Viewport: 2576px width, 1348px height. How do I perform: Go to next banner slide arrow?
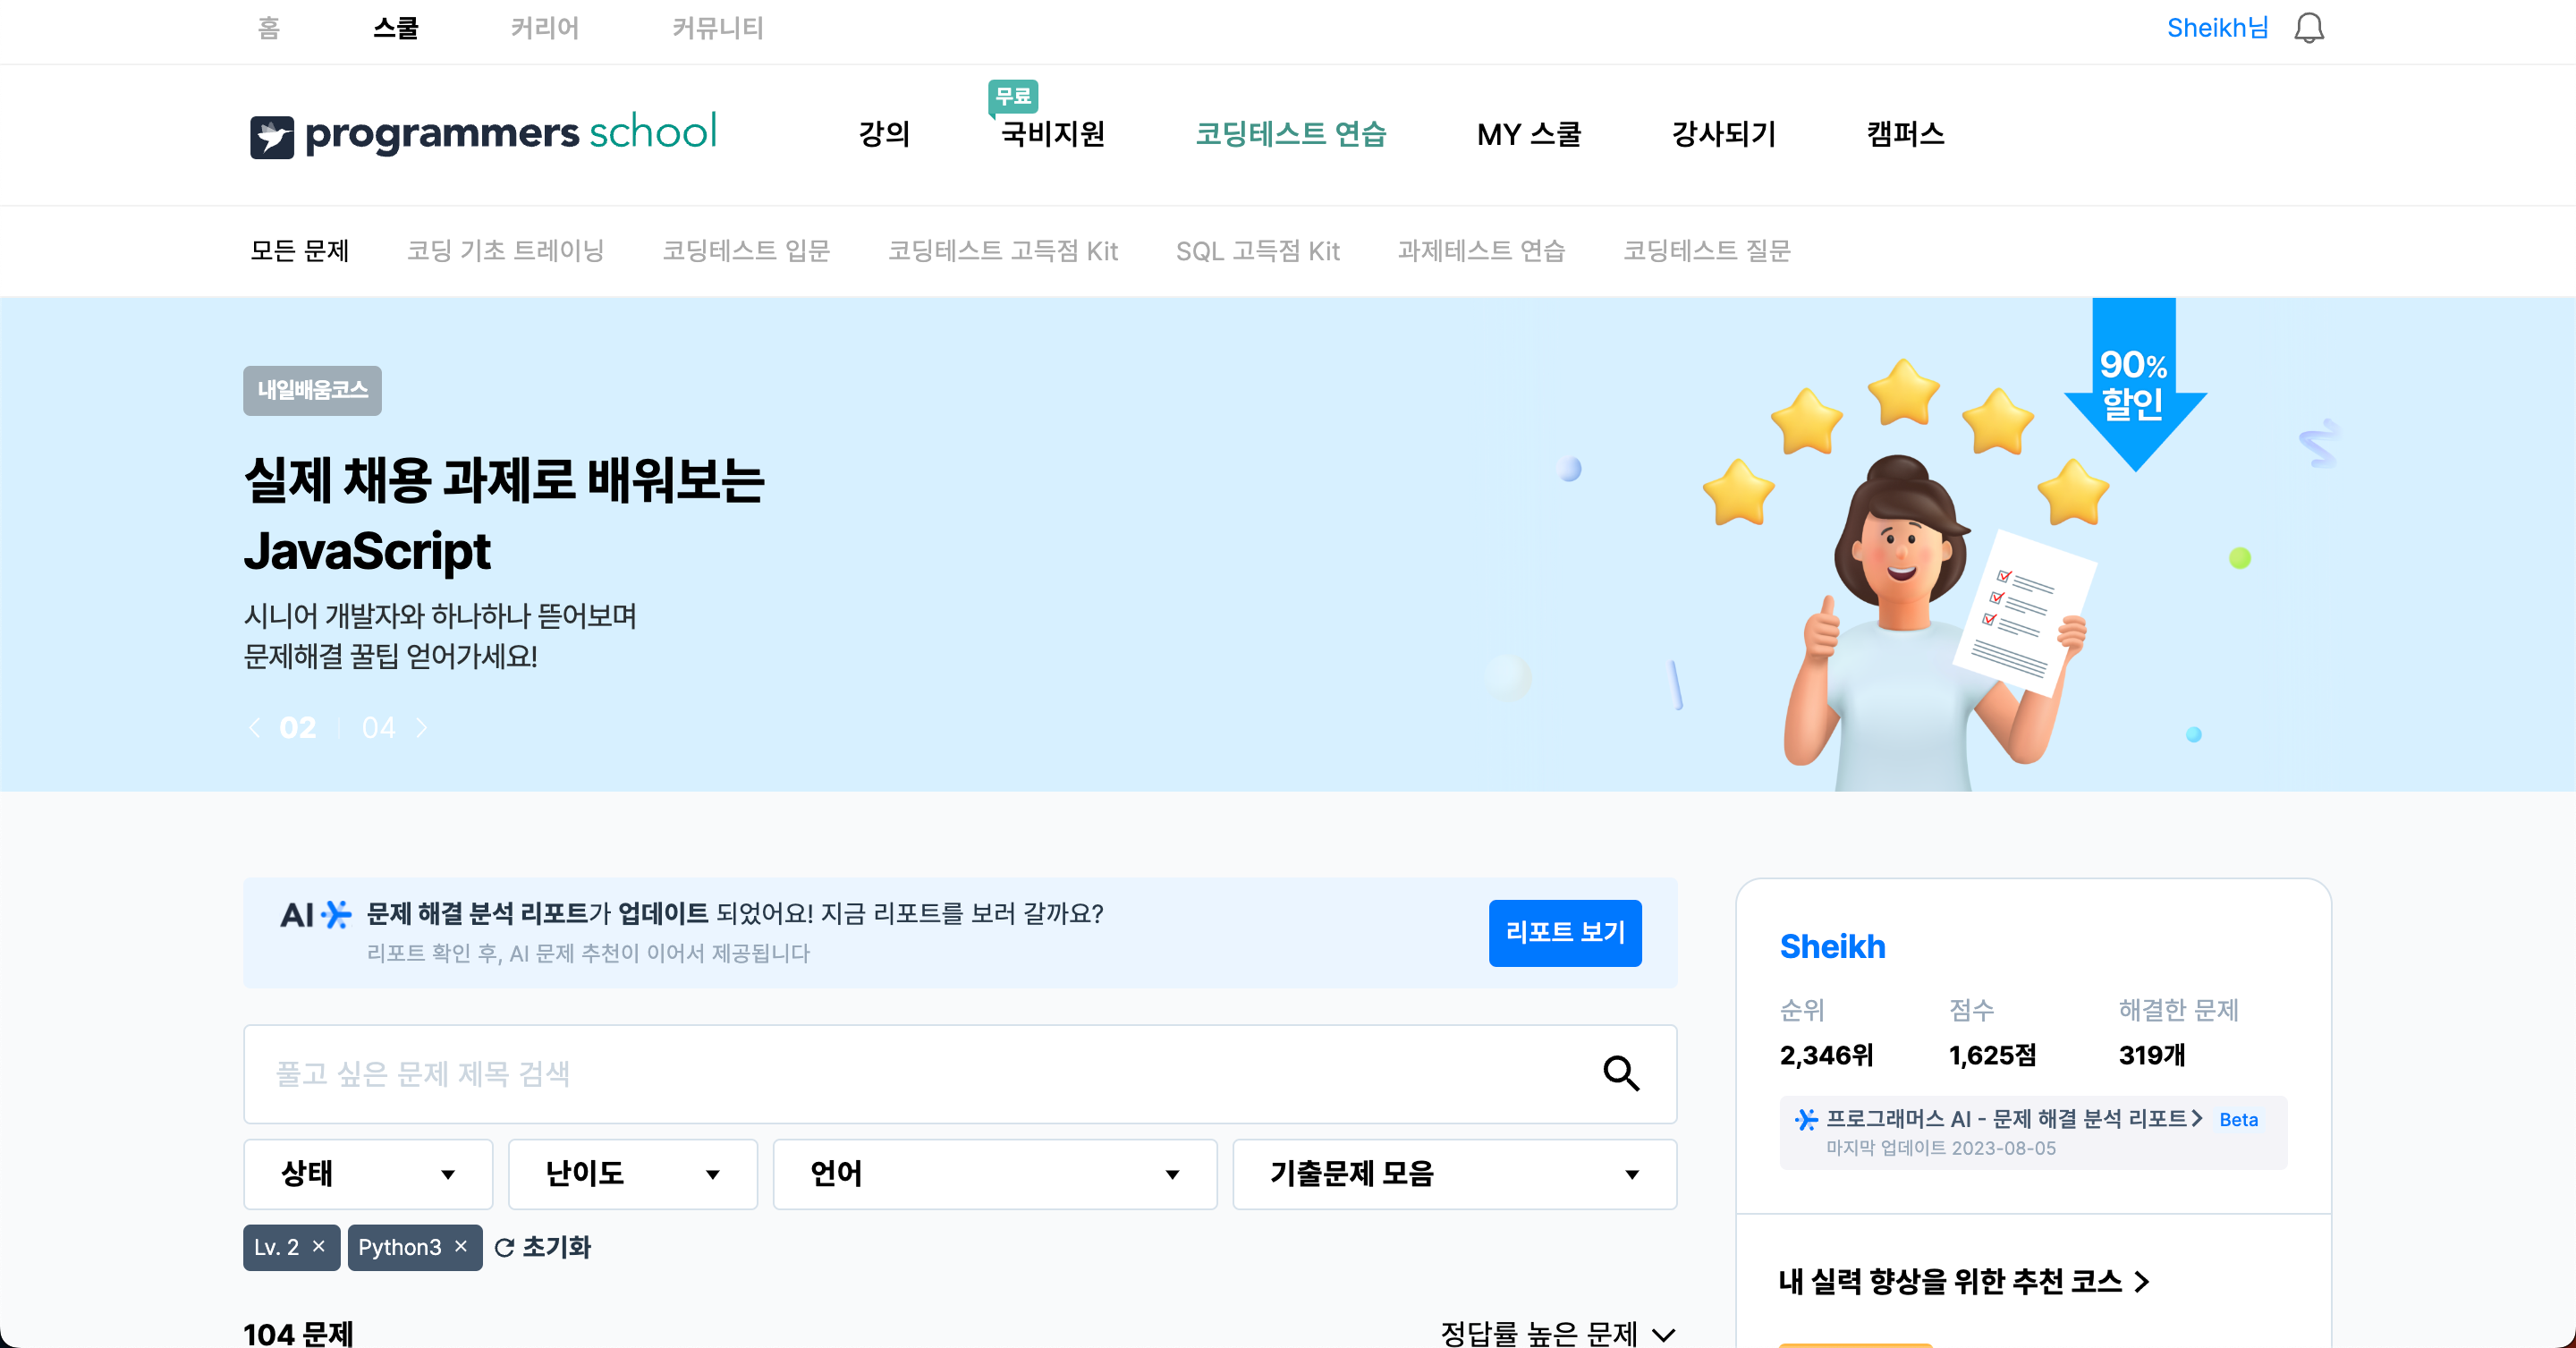[421, 727]
